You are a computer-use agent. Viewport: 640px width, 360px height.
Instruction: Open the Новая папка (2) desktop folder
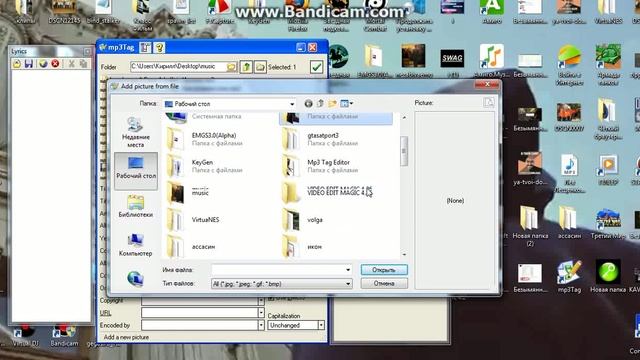pos(530,226)
